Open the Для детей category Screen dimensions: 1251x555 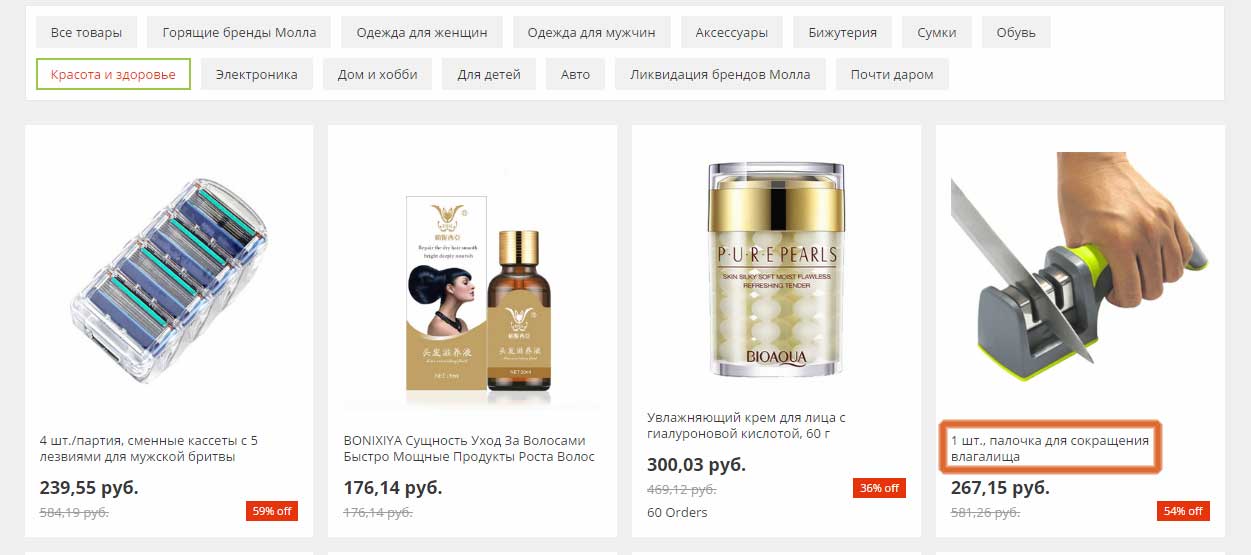(x=489, y=74)
